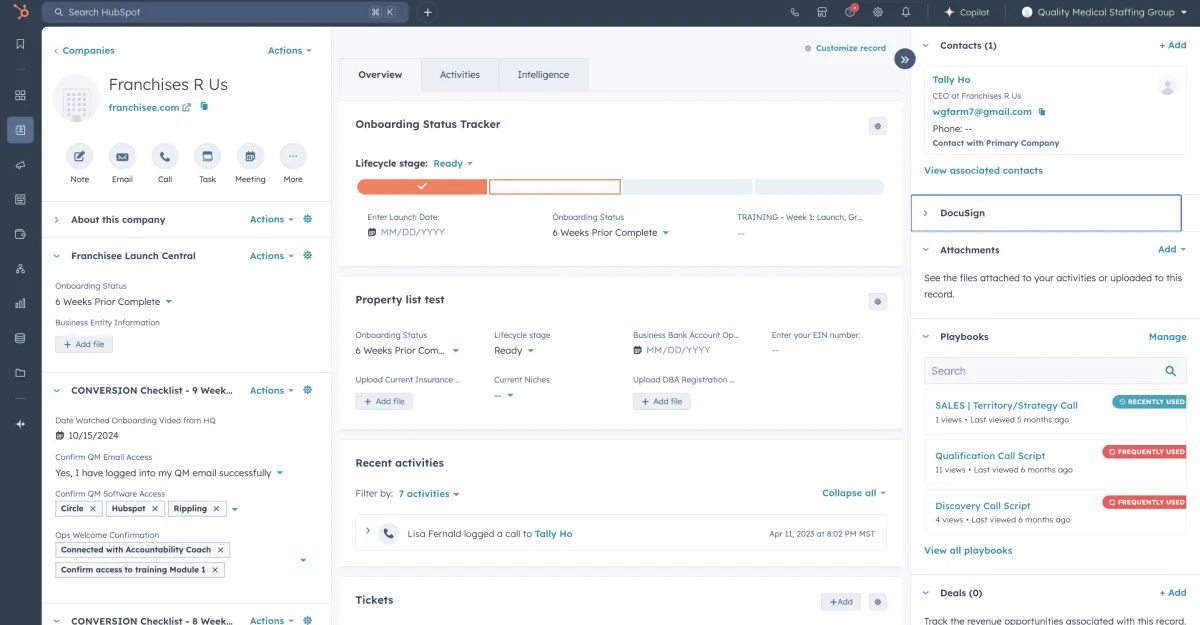Open the Confirm QM Email Access dropdown
The height and width of the screenshot is (625, 1200).
pos(169,473)
